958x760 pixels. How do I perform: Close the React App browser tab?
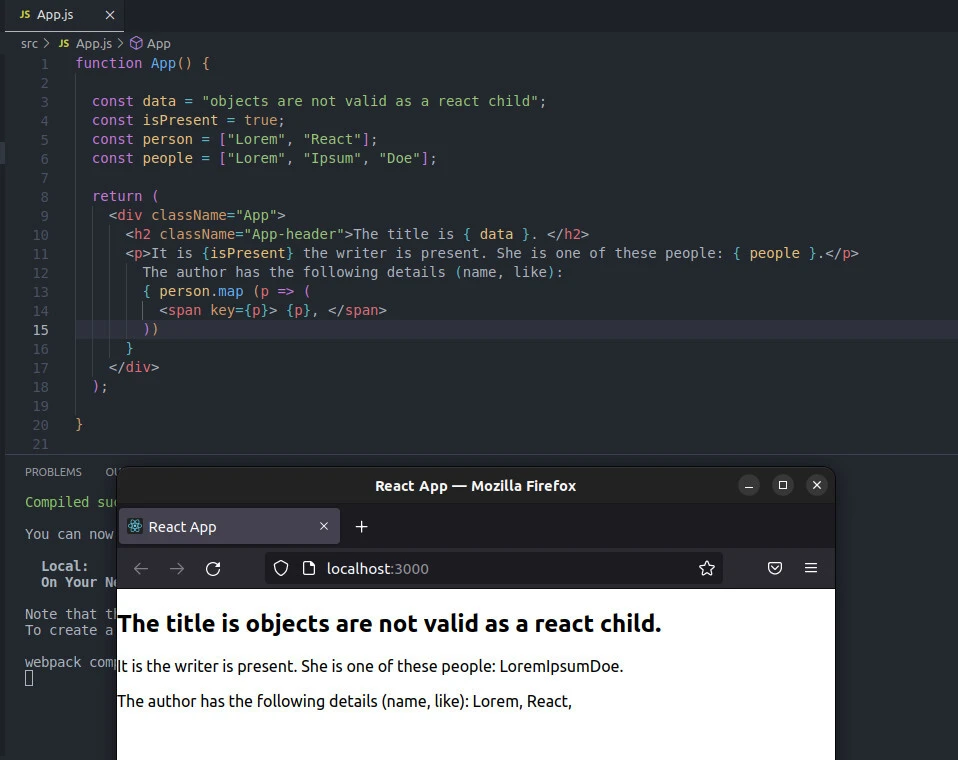[324, 527]
